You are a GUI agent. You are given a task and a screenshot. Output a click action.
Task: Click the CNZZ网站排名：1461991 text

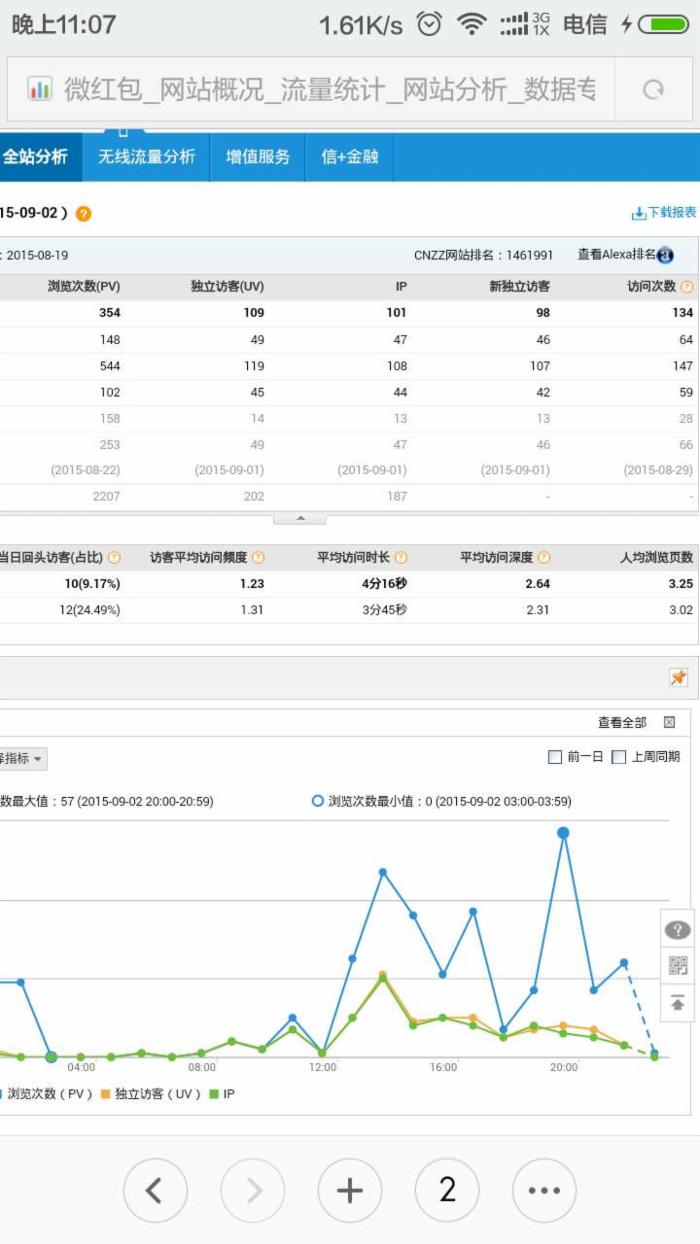(x=484, y=256)
